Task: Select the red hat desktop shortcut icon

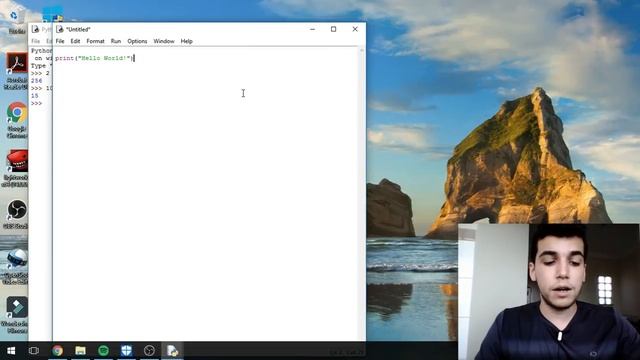Action: click(16, 168)
